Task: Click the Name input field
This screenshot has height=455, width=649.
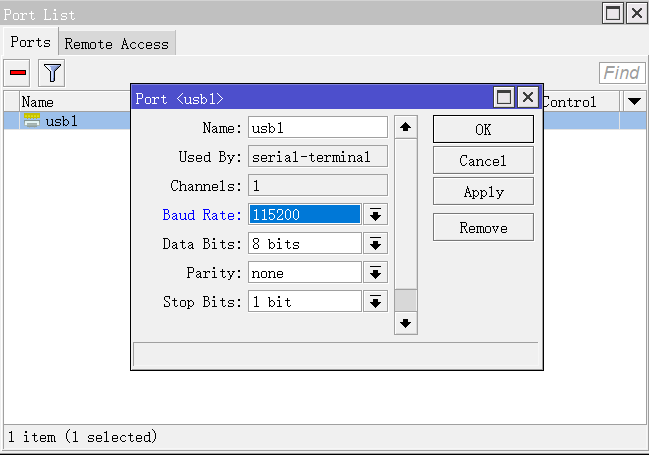Action: pos(318,128)
